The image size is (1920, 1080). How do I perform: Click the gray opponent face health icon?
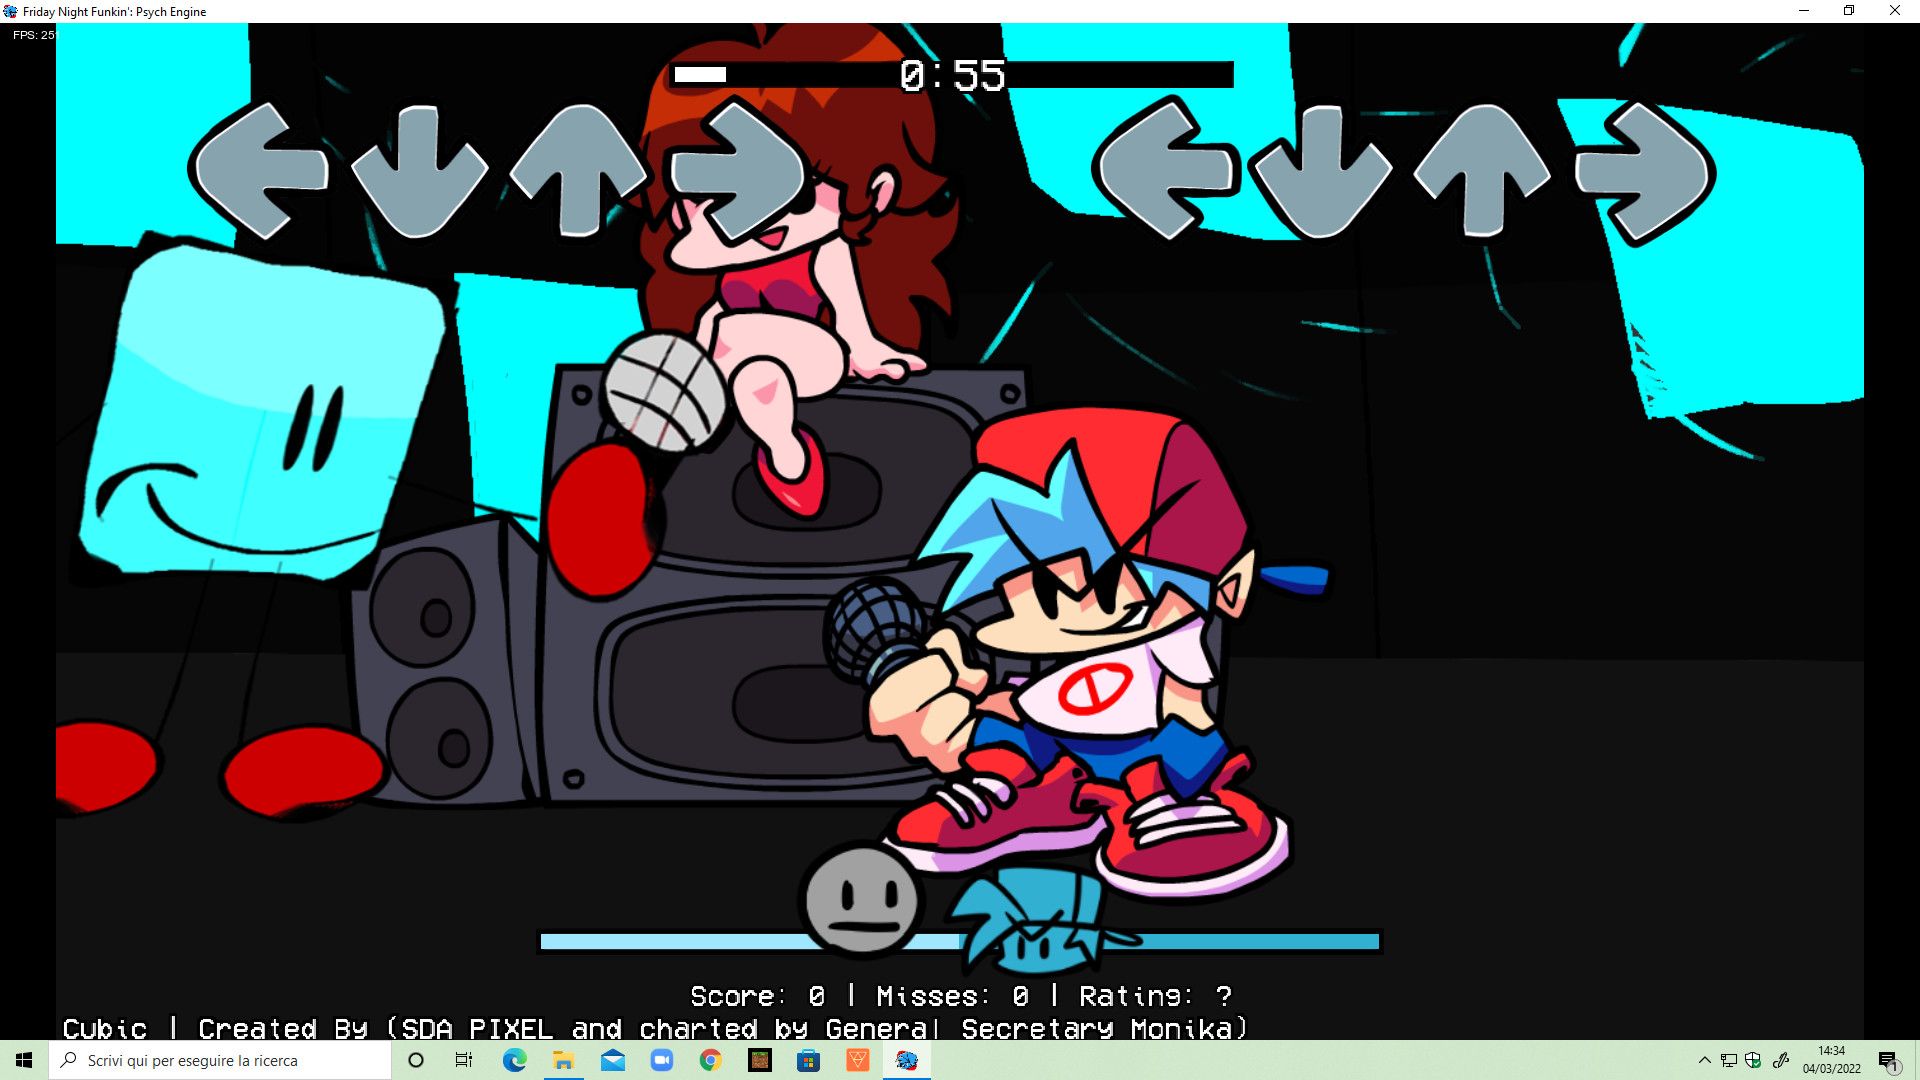click(x=861, y=900)
